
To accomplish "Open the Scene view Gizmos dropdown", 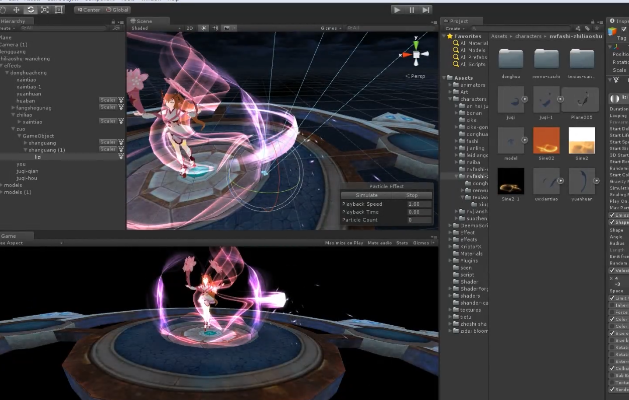I will tap(330, 28).
